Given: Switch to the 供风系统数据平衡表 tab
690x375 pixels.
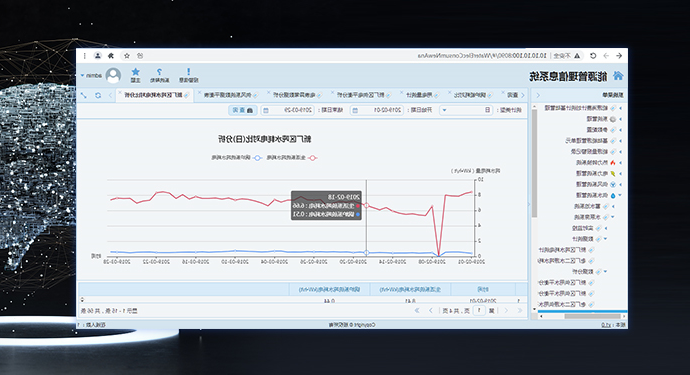Looking at the screenshot, I should 231,95.
